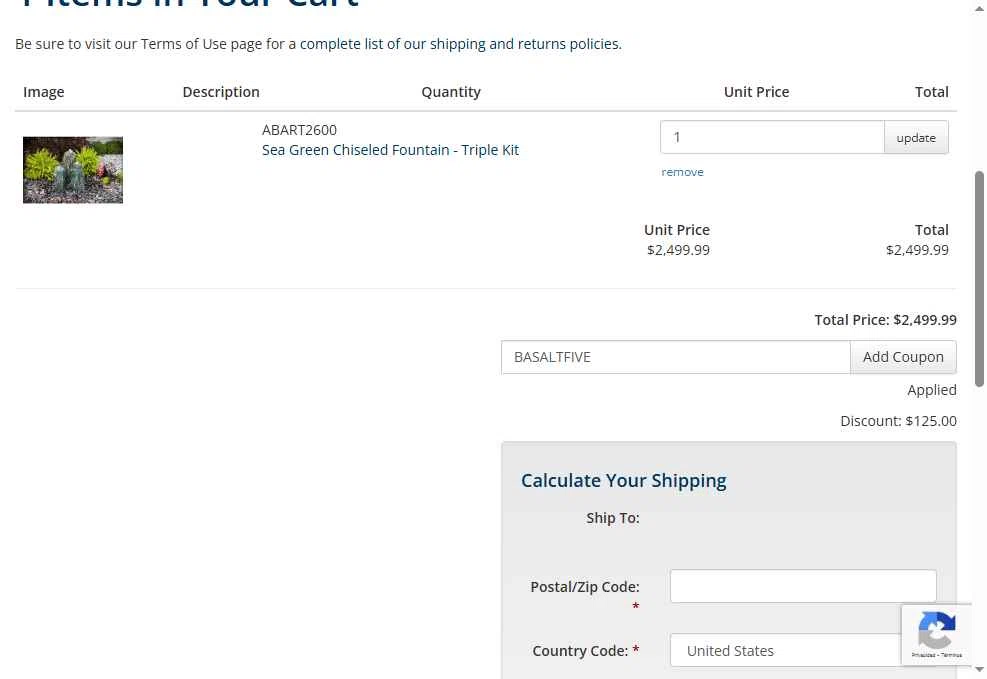
Task: Click the update quantity button
Action: (x=916, y=137)
